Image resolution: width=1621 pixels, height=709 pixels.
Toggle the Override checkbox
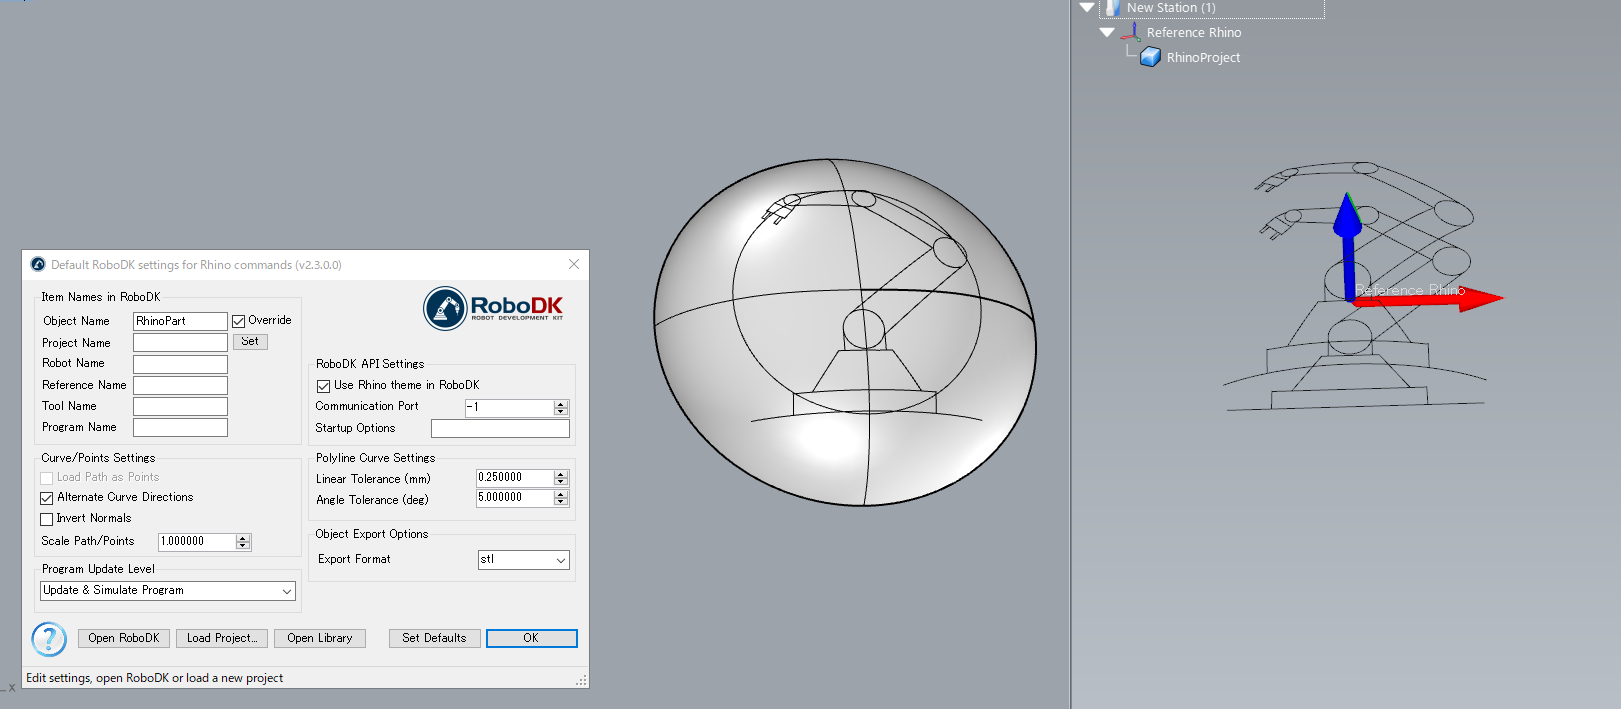239,321
